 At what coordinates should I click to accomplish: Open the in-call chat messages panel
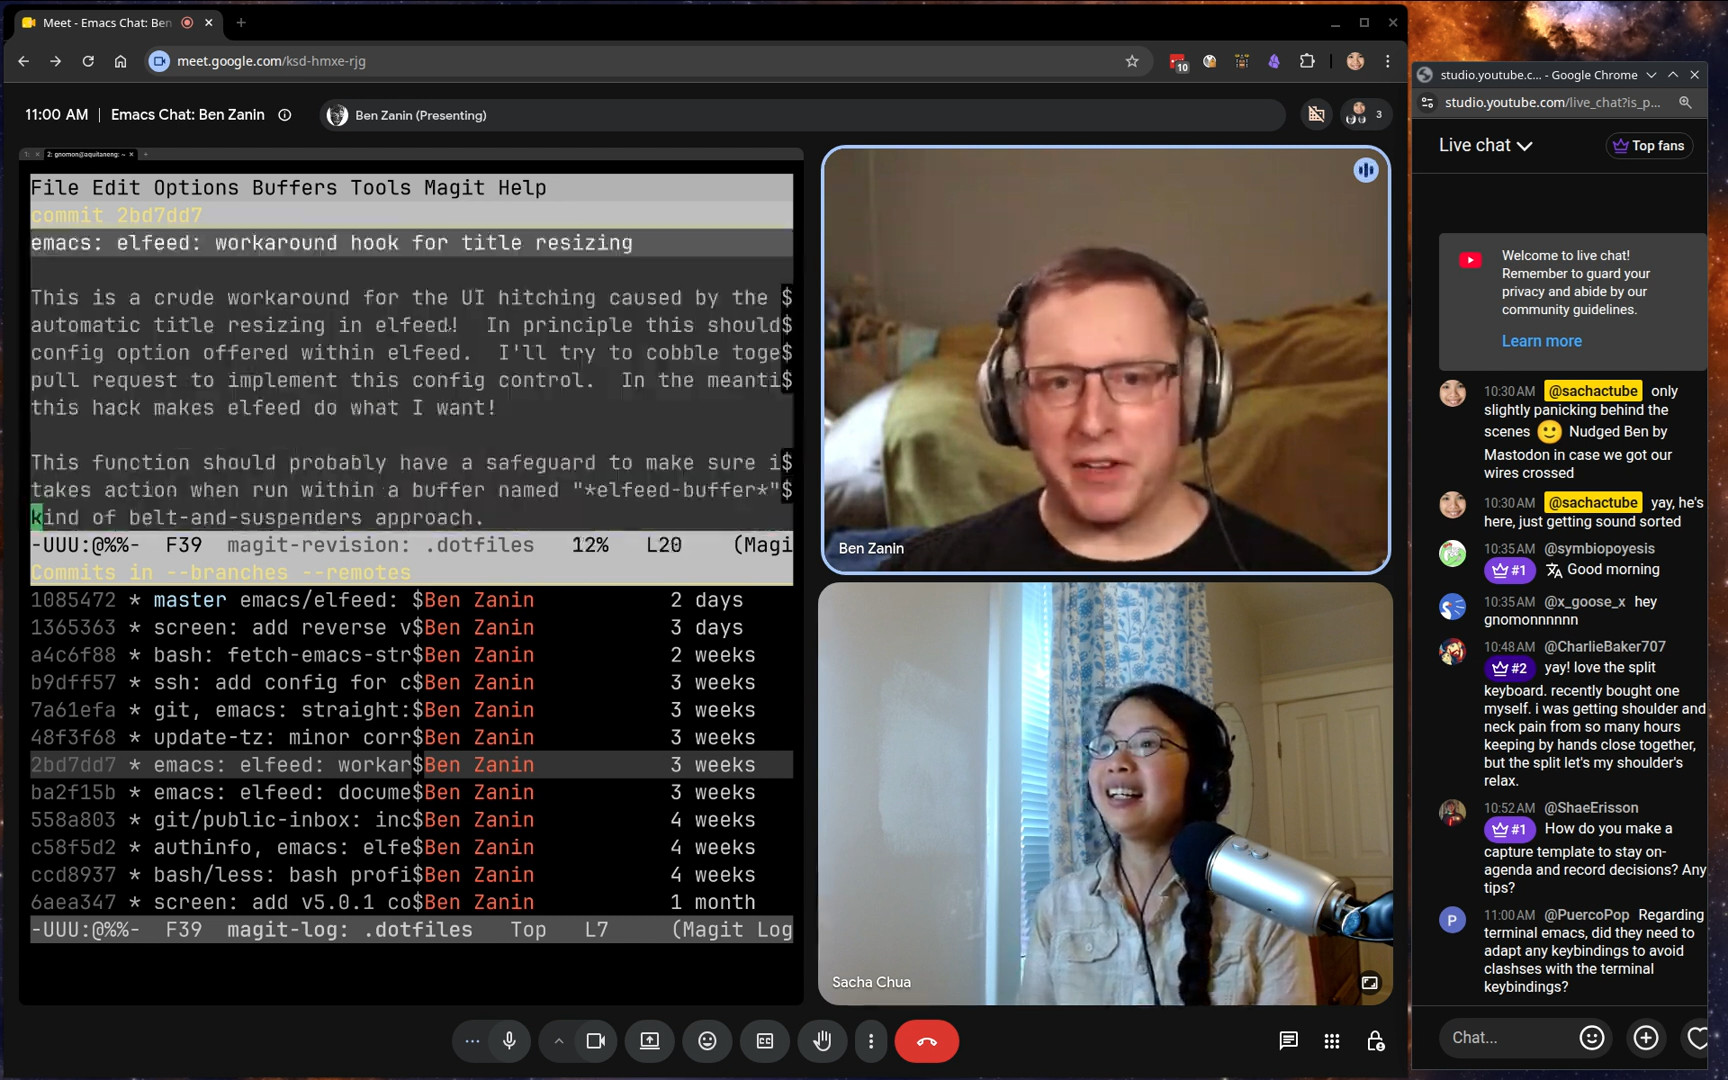(1288, 1041)
